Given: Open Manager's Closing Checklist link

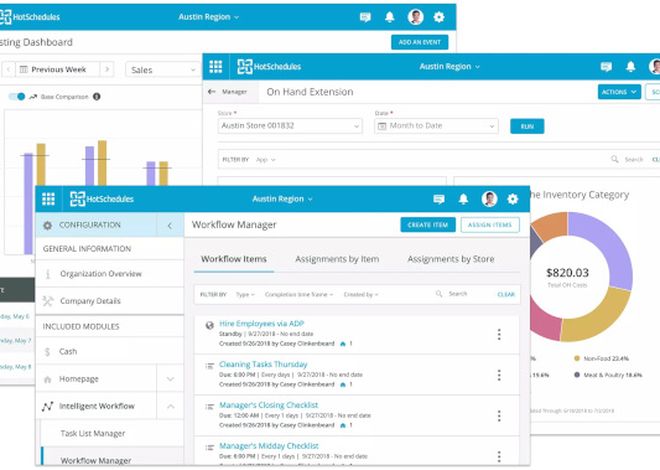Looking at the screenshot, I should [x=269, y=405].
